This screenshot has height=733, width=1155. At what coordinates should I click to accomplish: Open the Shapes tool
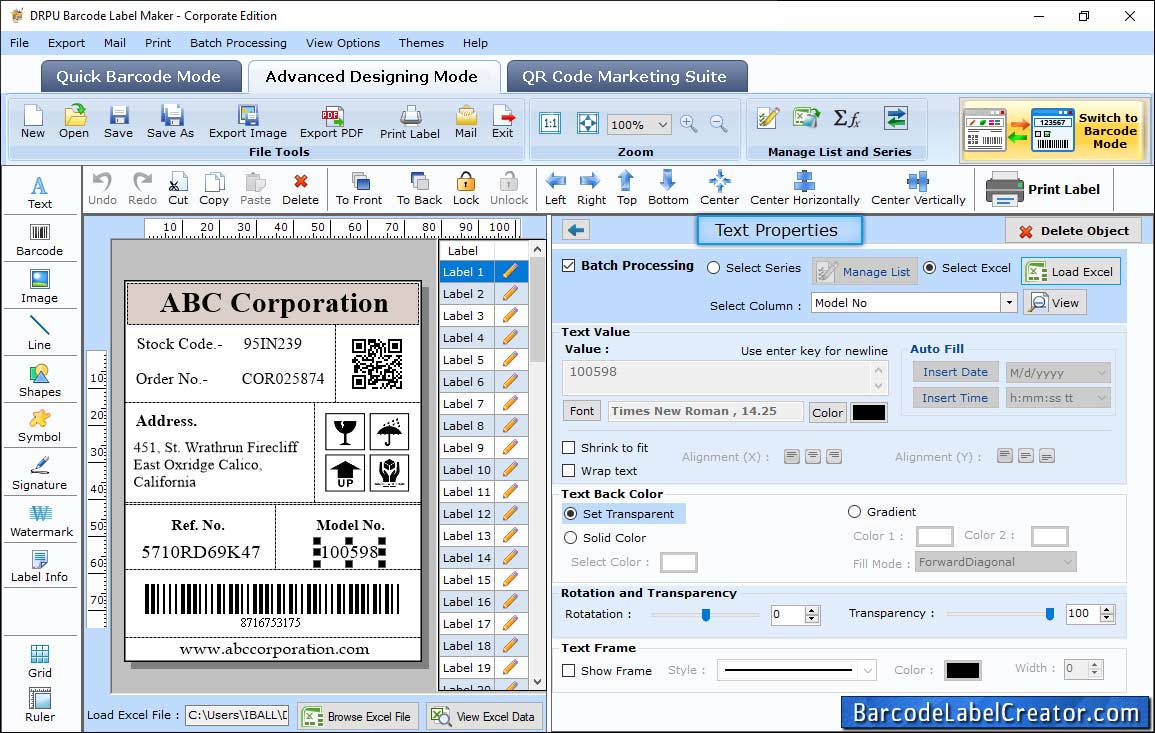(40, 381)
